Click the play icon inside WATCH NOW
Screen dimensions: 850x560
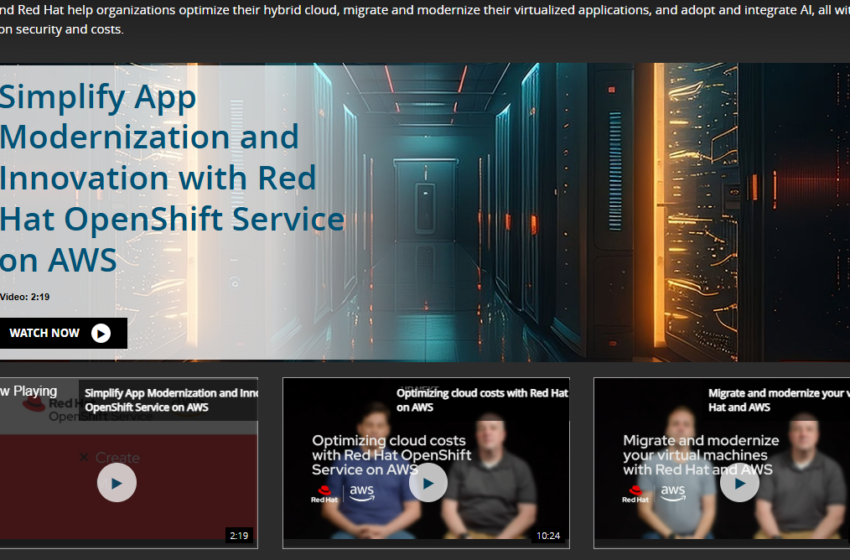(x=101, y=333)
